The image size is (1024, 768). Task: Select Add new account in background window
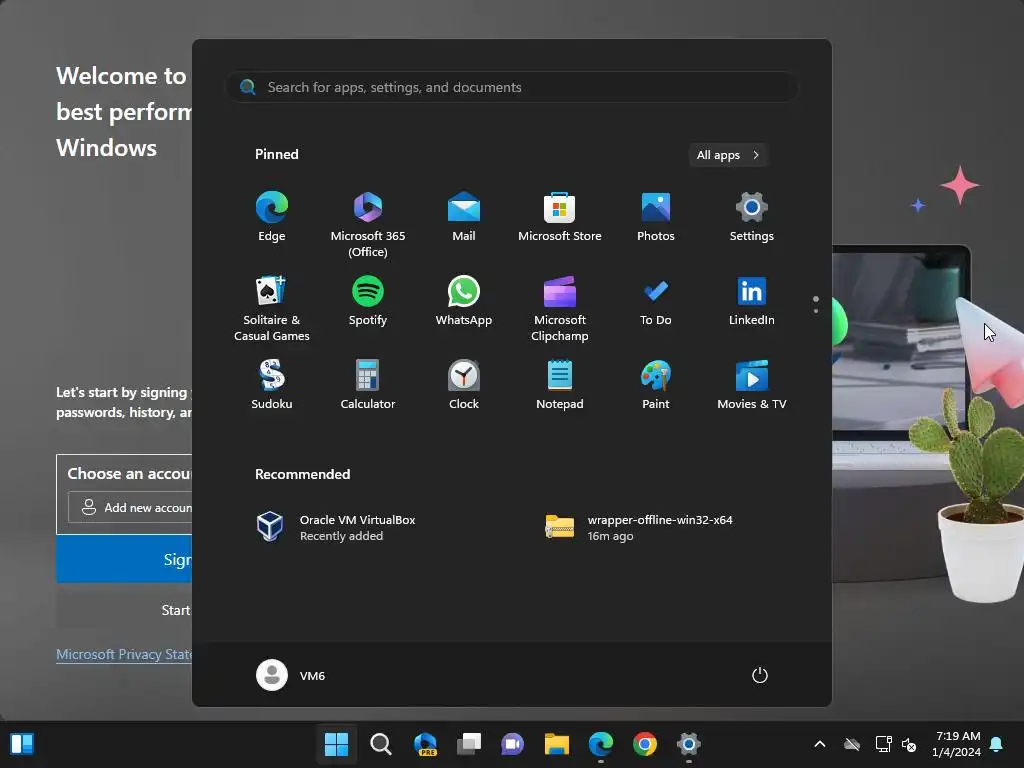click(130, 507)
